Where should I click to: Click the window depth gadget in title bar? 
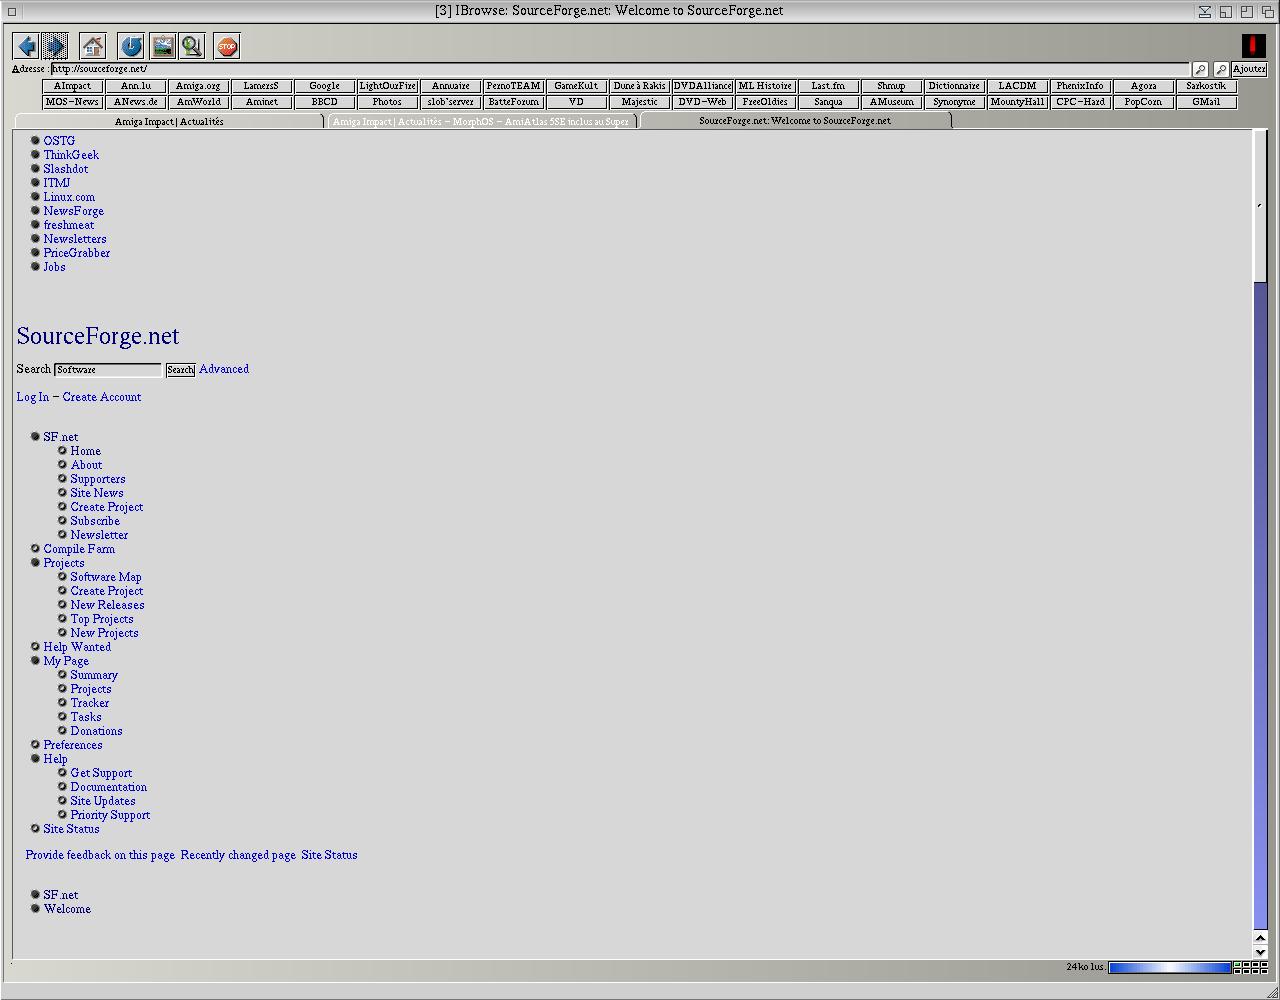1268,11
